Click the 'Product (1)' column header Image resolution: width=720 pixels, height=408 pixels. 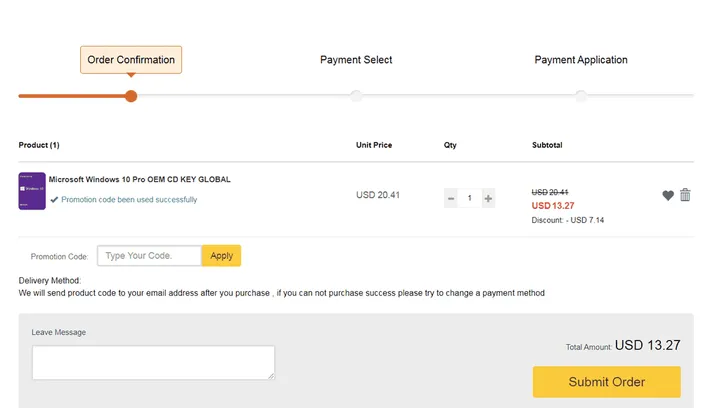[x=39, y=145]
